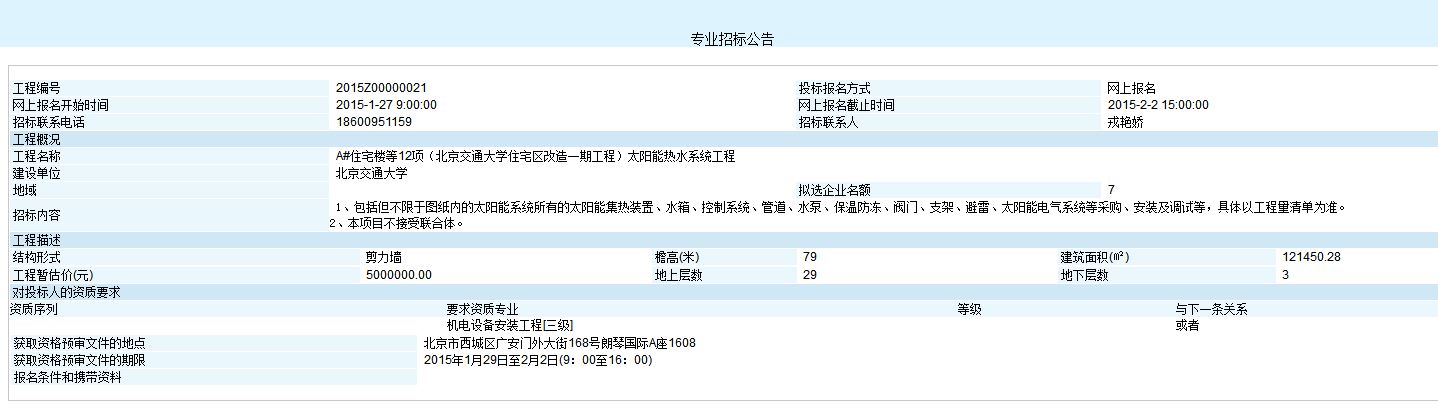This screenshot has width=1438, height=415.
Task: Click the 网上报名 registration method value
Action: pos(1132,89)
